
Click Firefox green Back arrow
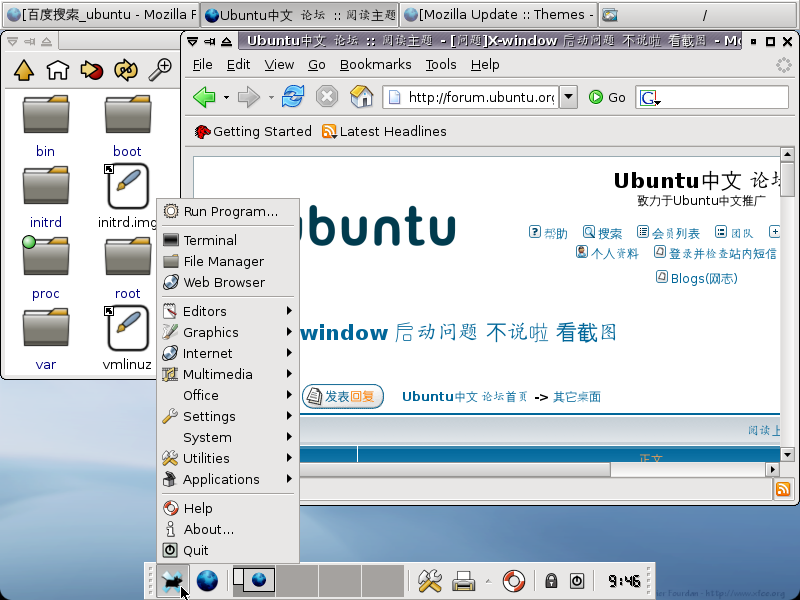tap(205, 97)
